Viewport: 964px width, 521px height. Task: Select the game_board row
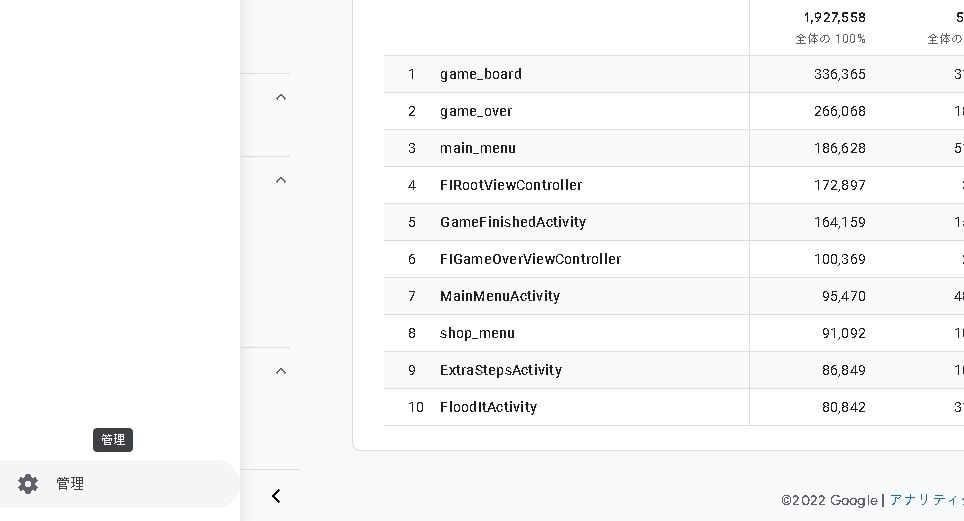481,74
